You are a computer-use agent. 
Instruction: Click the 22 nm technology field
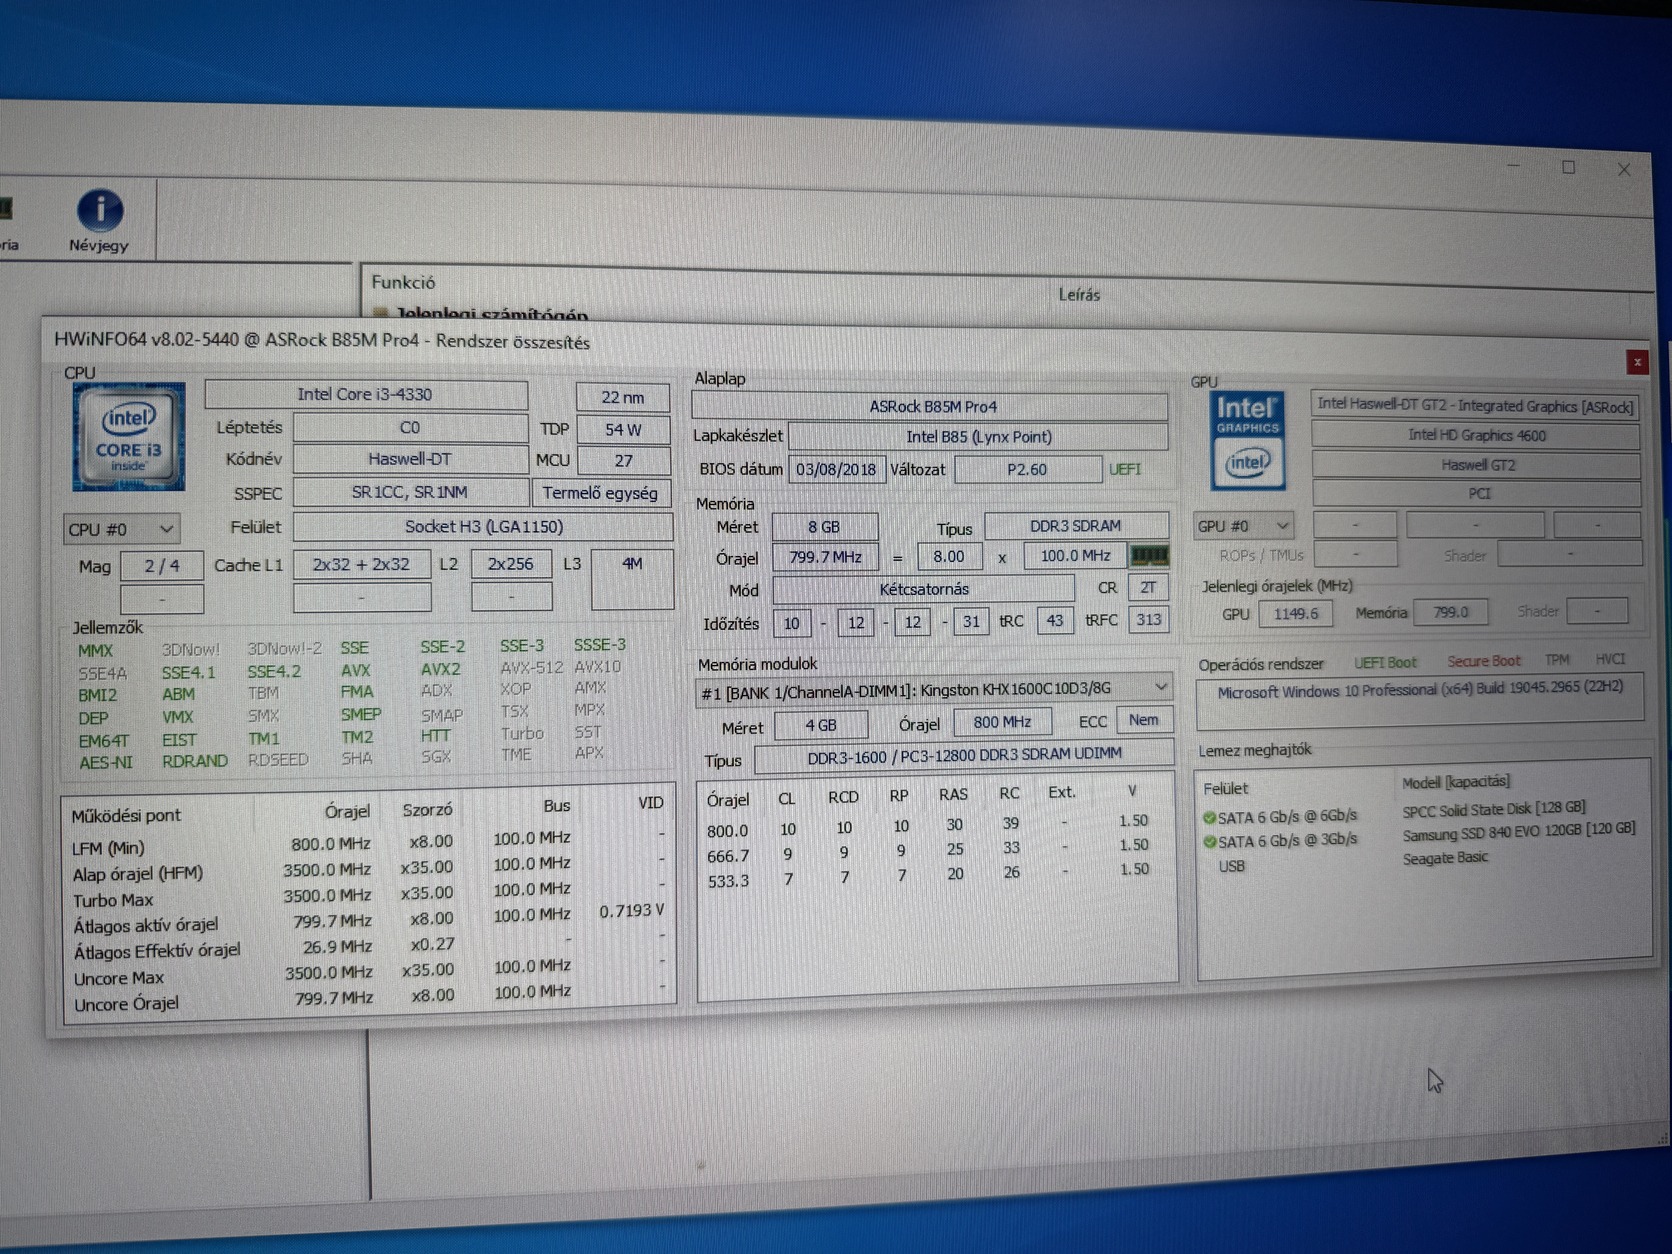622,397
